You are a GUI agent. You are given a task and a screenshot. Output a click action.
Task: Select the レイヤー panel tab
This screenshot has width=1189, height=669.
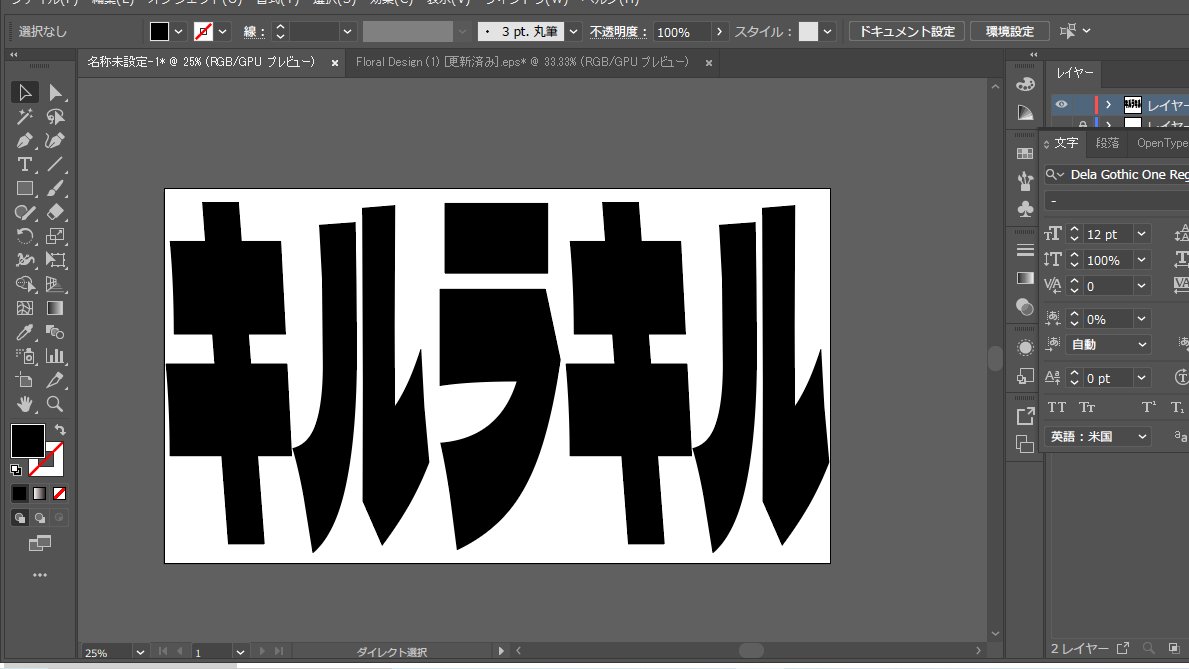click(1074, 73)
